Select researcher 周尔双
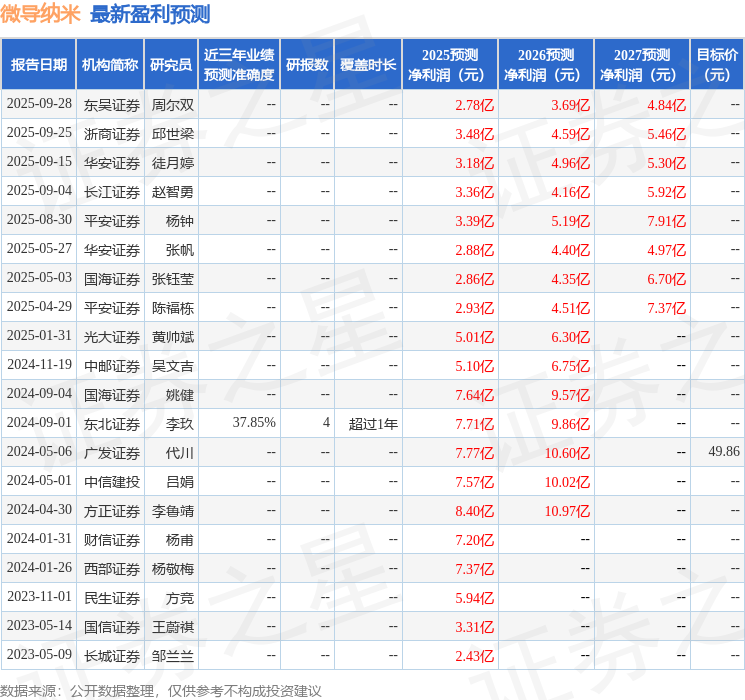 click(173, 105)
